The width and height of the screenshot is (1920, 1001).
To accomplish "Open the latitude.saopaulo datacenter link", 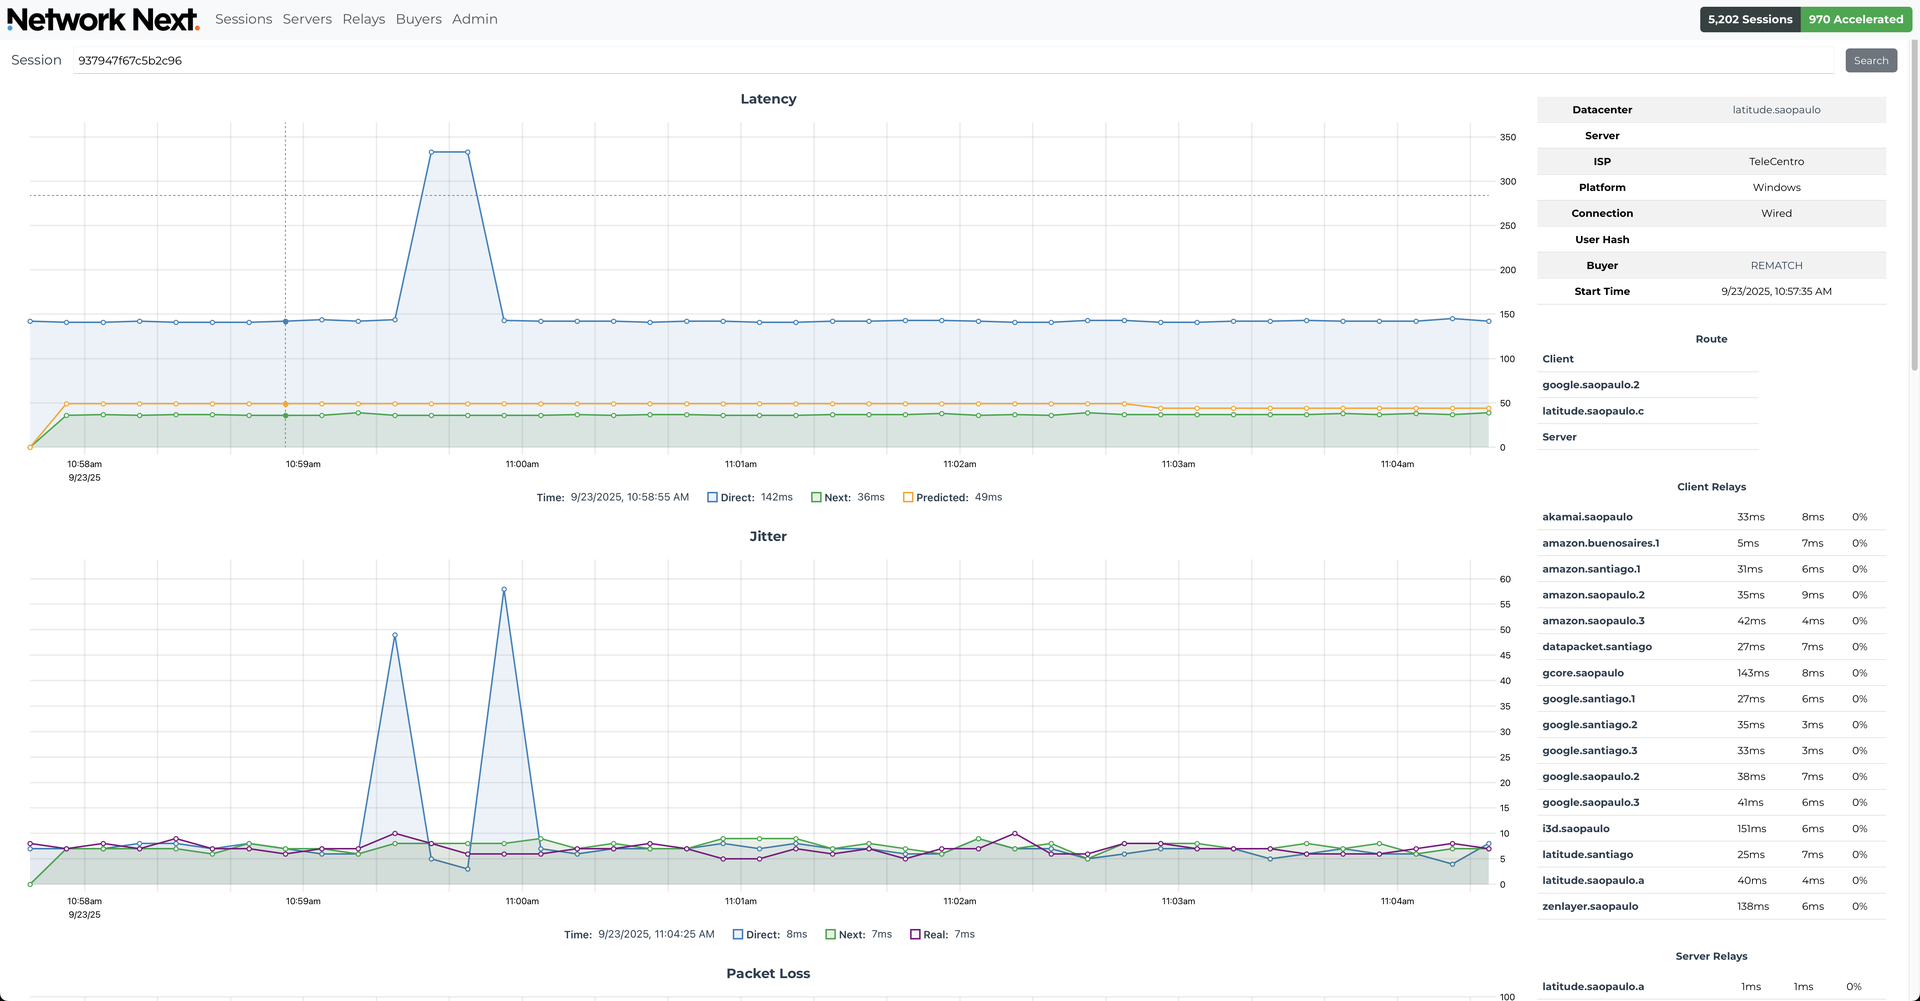I will click(x=1776, y=110).
